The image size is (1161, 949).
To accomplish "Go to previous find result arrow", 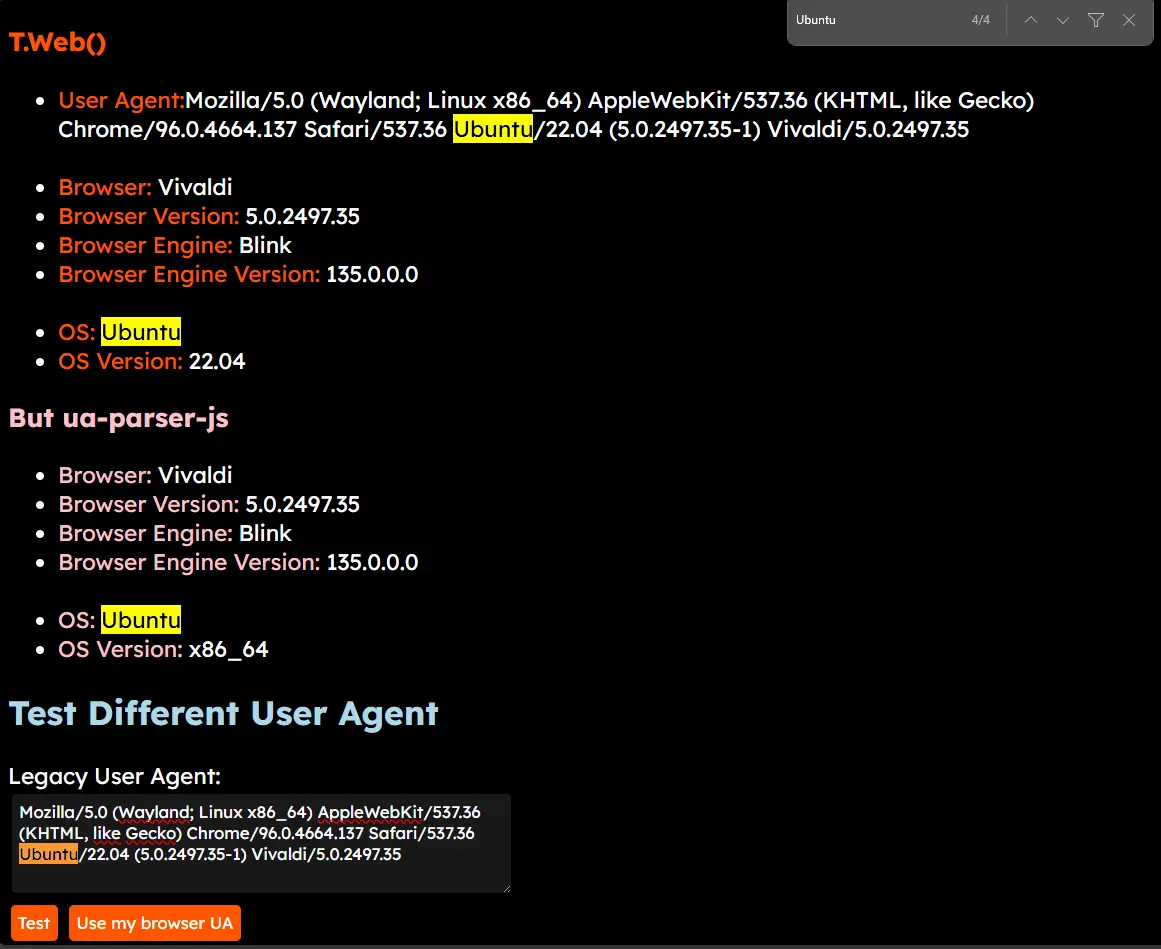I will [x=1031, y=20].
